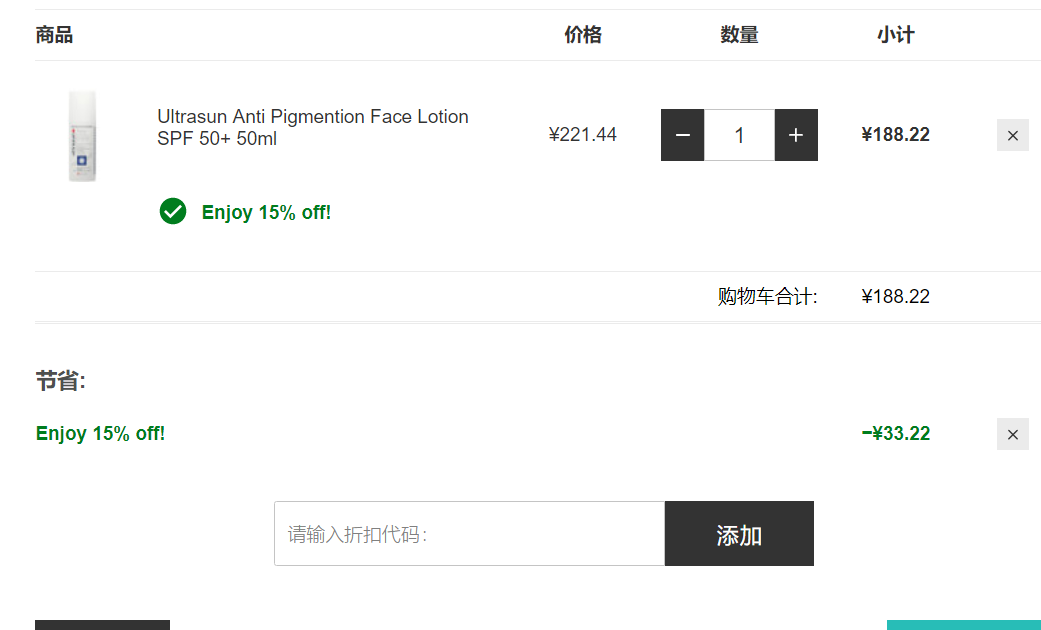Remove Ultrasun lotion from the cart

pyautogui.click(x=1012, y=135)
